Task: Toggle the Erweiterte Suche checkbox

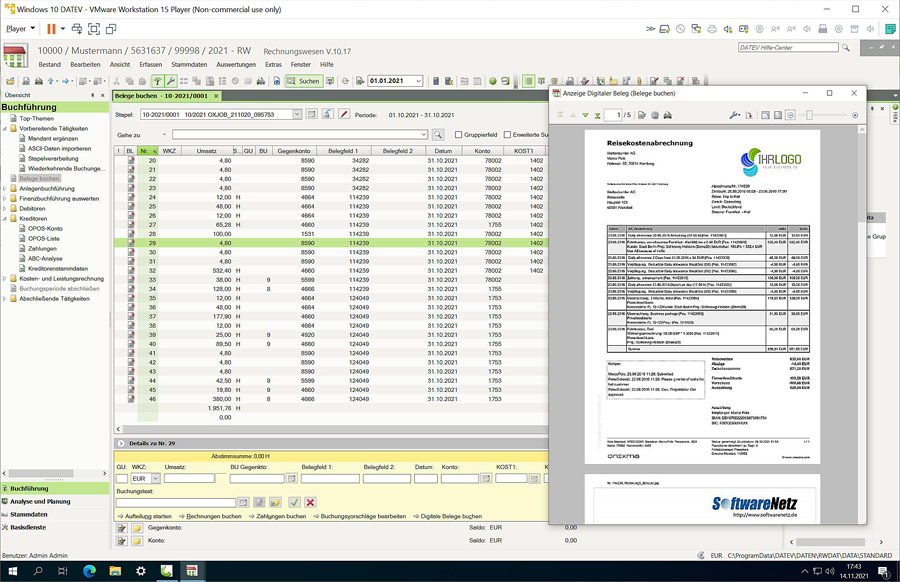Action: coord(508,135)
